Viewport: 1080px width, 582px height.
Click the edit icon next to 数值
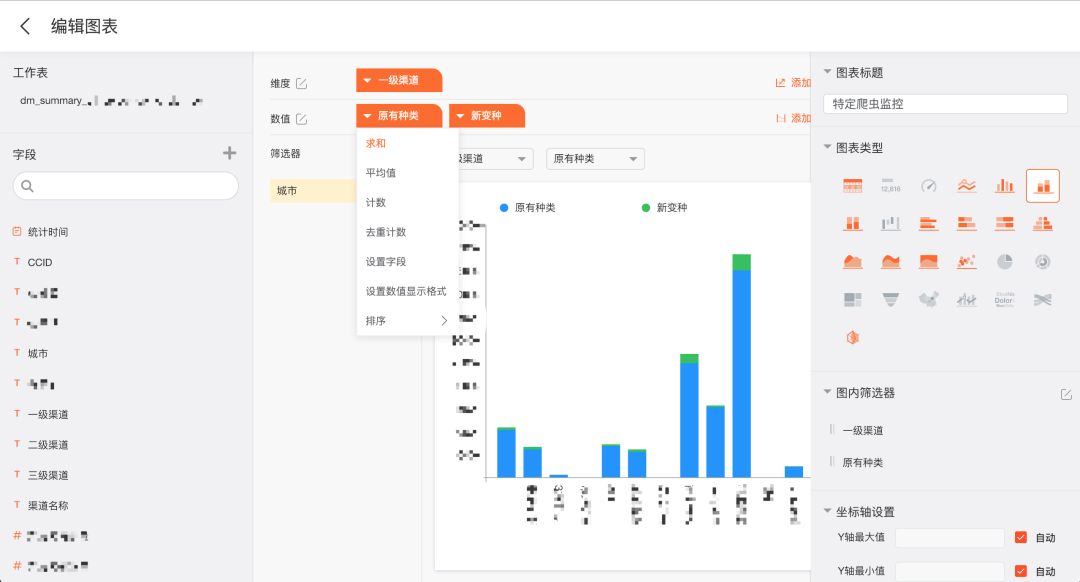[x=301, y=118]
